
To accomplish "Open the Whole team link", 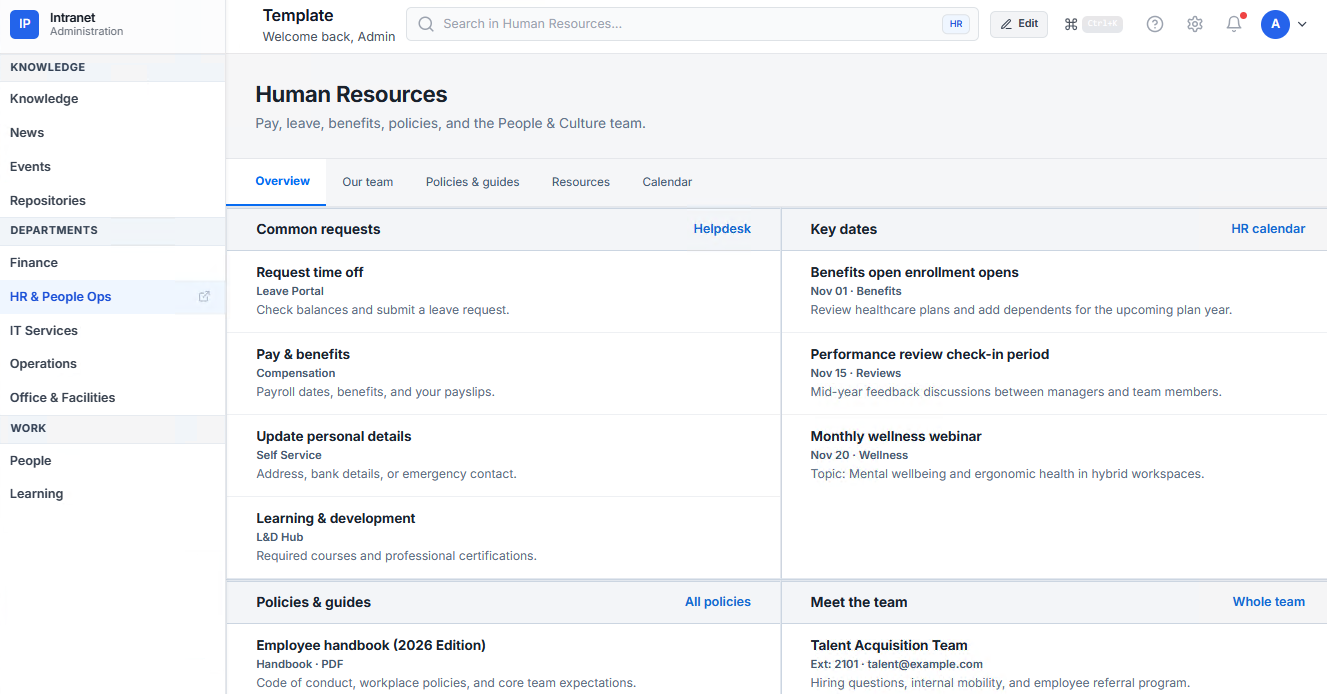I will click(x=1269, y=602).
